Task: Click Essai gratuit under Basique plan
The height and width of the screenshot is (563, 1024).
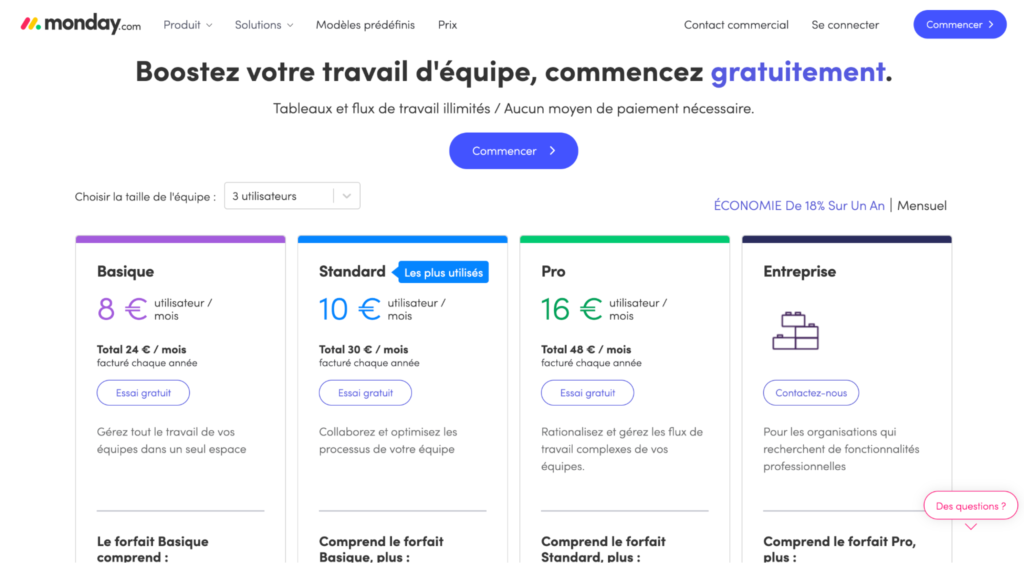Action: click(x=143, y=393)
